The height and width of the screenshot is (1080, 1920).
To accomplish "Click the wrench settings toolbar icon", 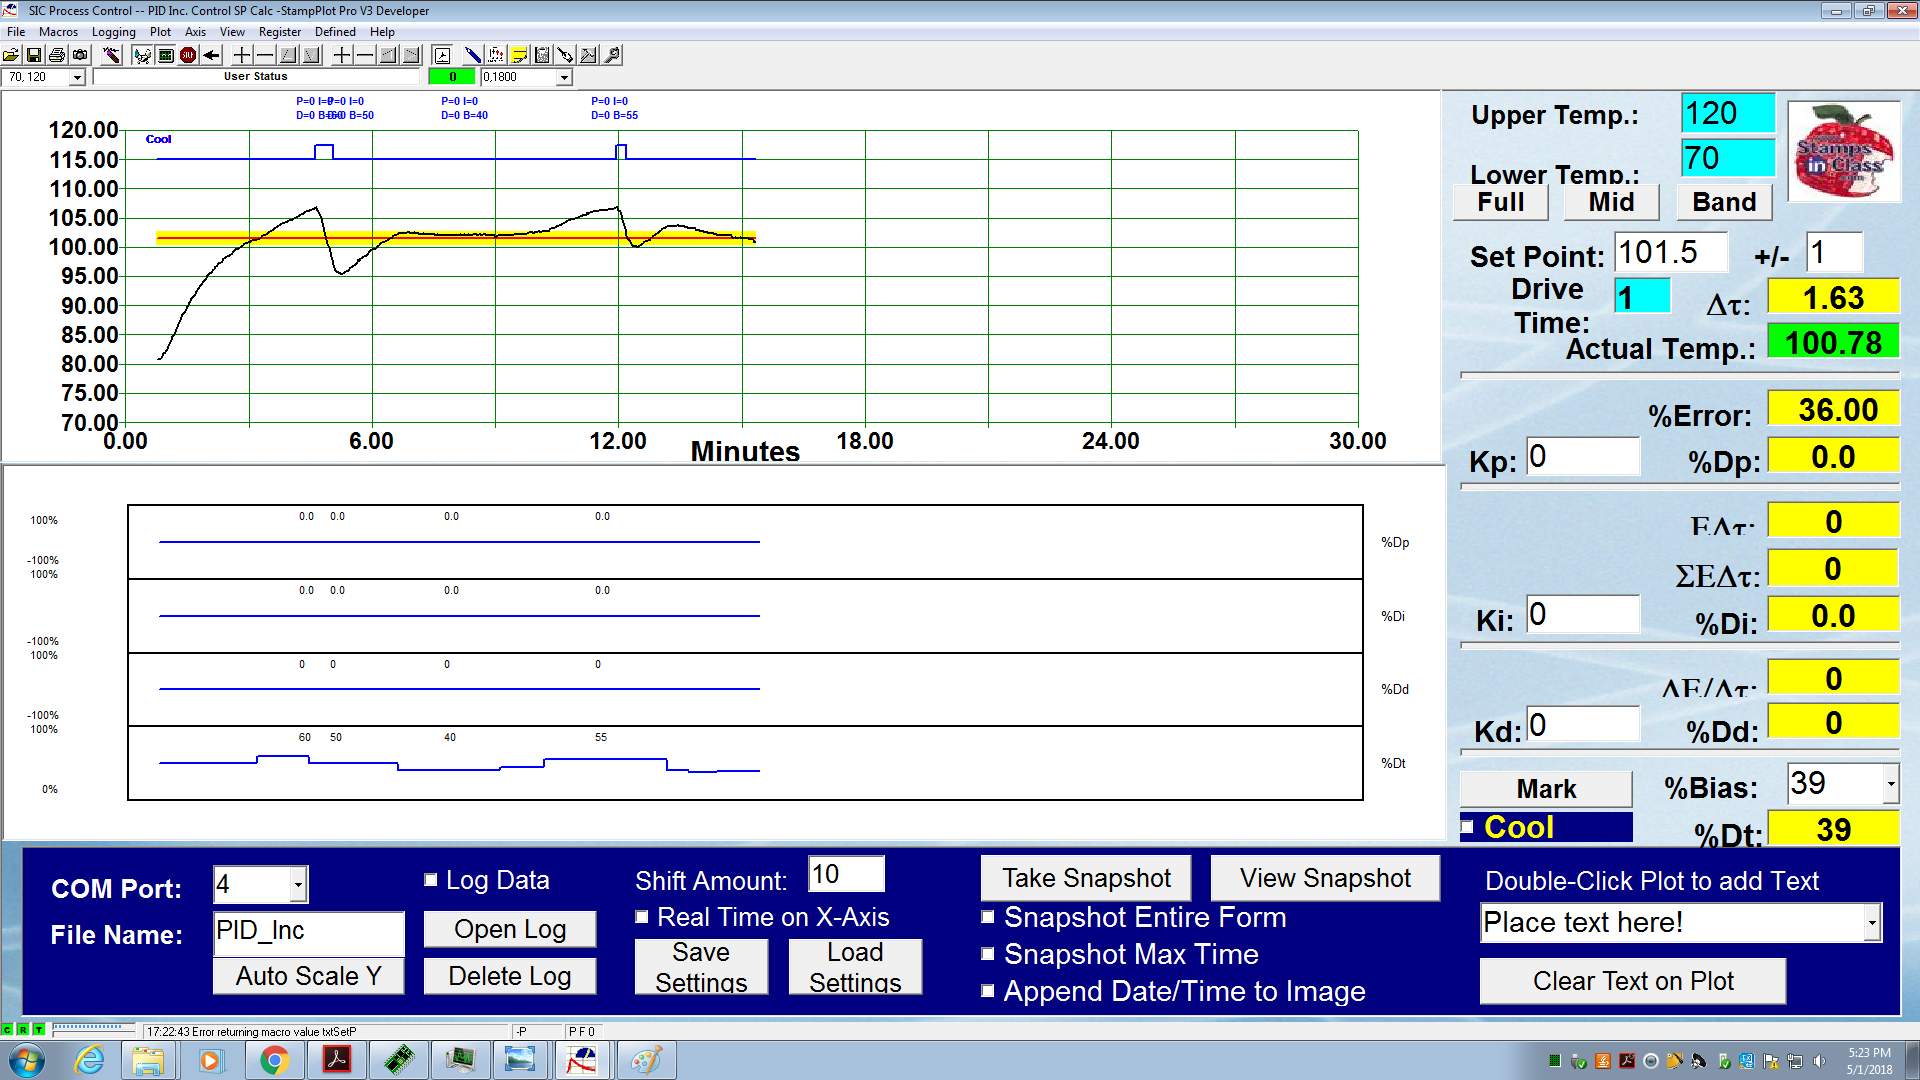I will 612,55.
